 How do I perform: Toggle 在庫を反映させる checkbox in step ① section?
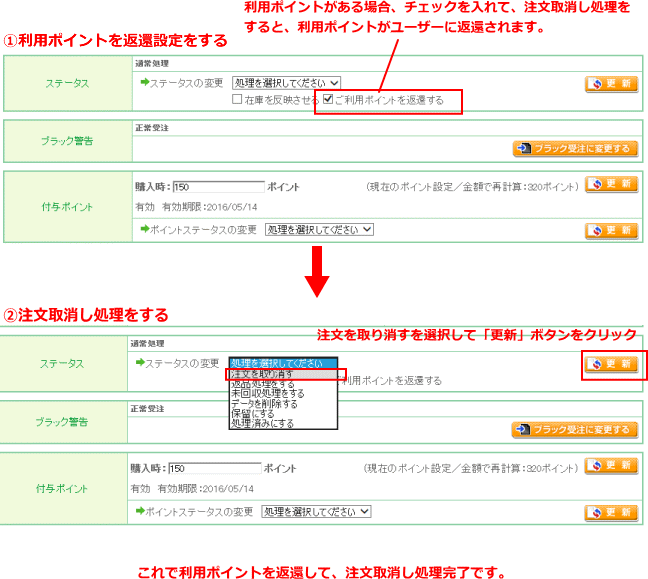click(x=237, y=99)
